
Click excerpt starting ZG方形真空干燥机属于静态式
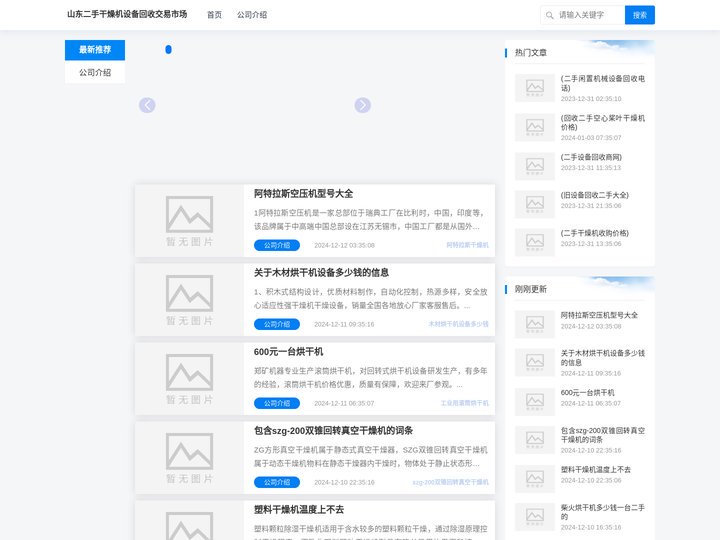pyautogui.click(x=371, y=456)
